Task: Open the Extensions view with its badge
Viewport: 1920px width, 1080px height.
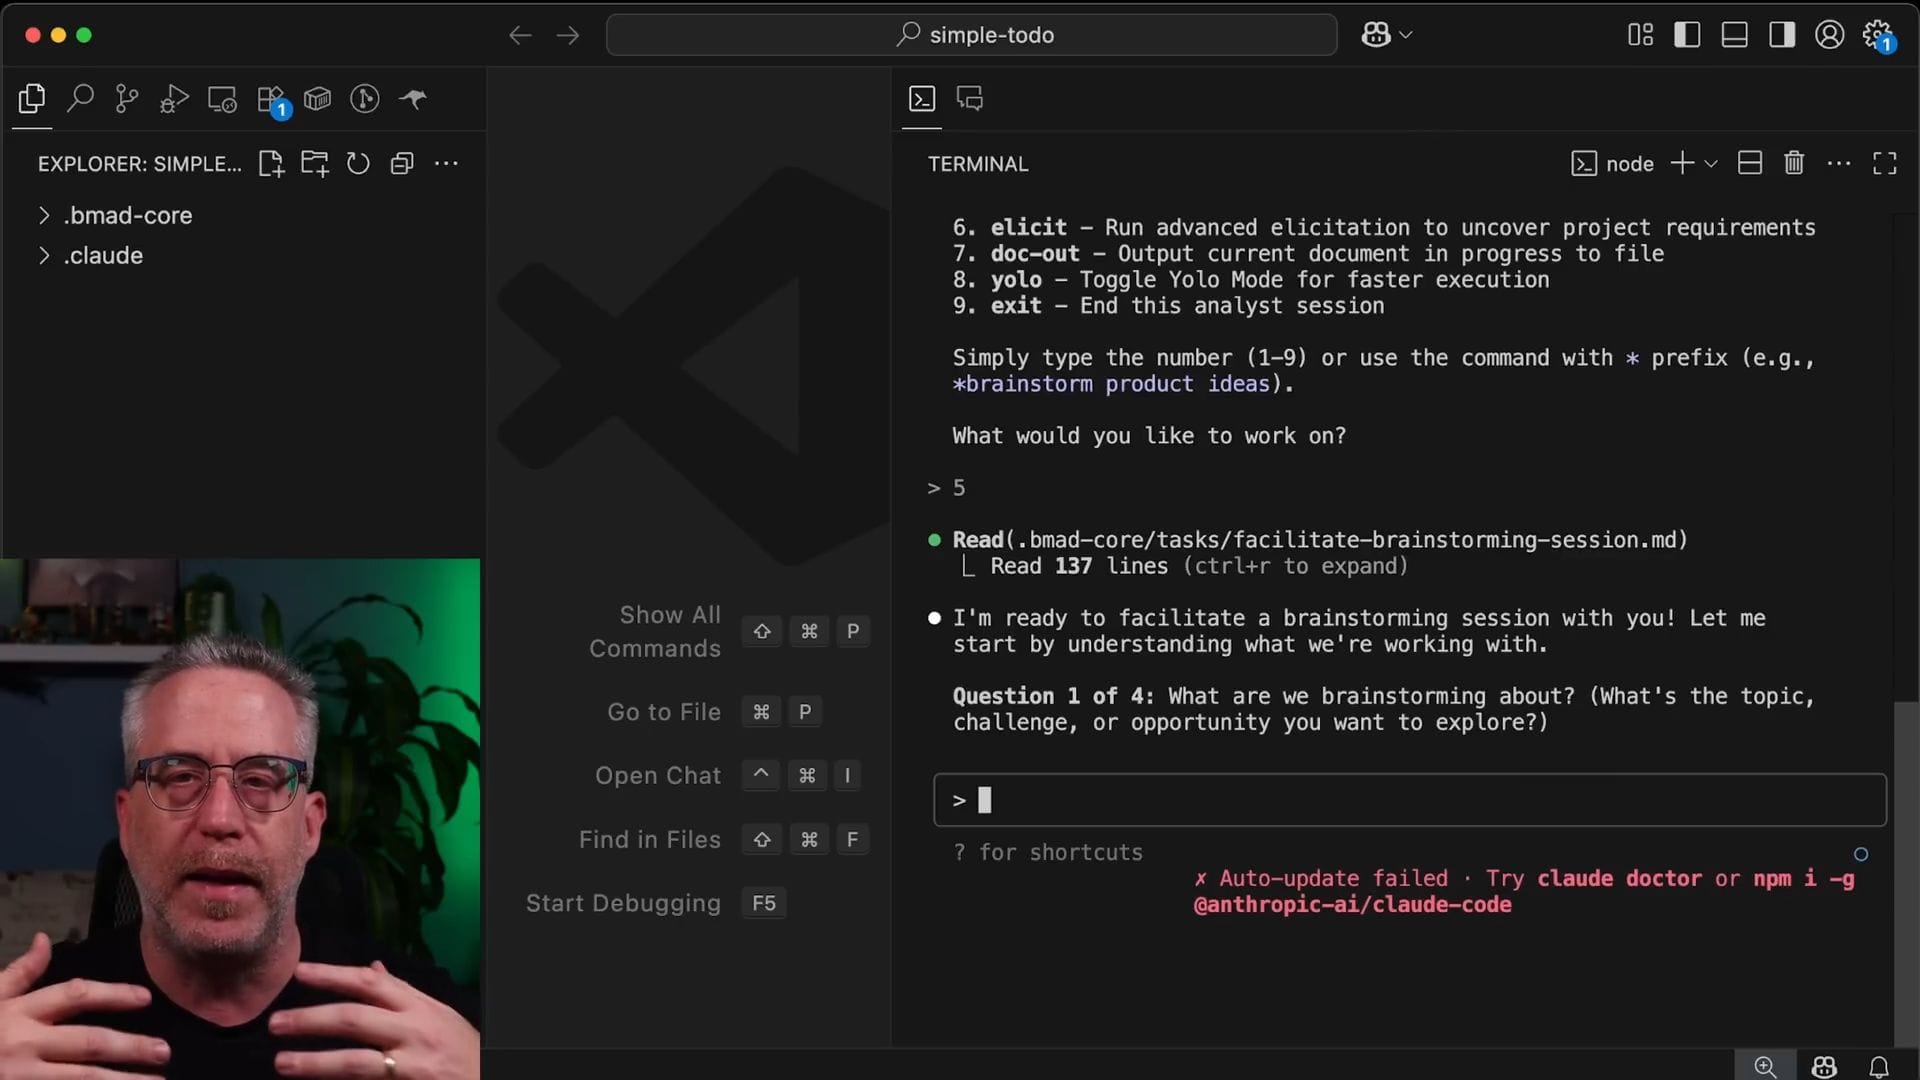Action: pos(271,99)
